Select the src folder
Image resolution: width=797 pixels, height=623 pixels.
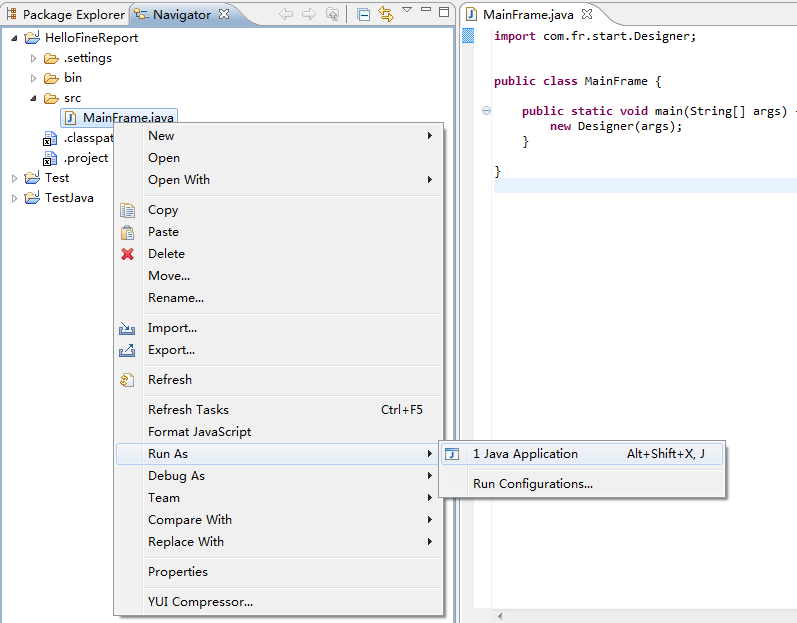click(72, 98)
